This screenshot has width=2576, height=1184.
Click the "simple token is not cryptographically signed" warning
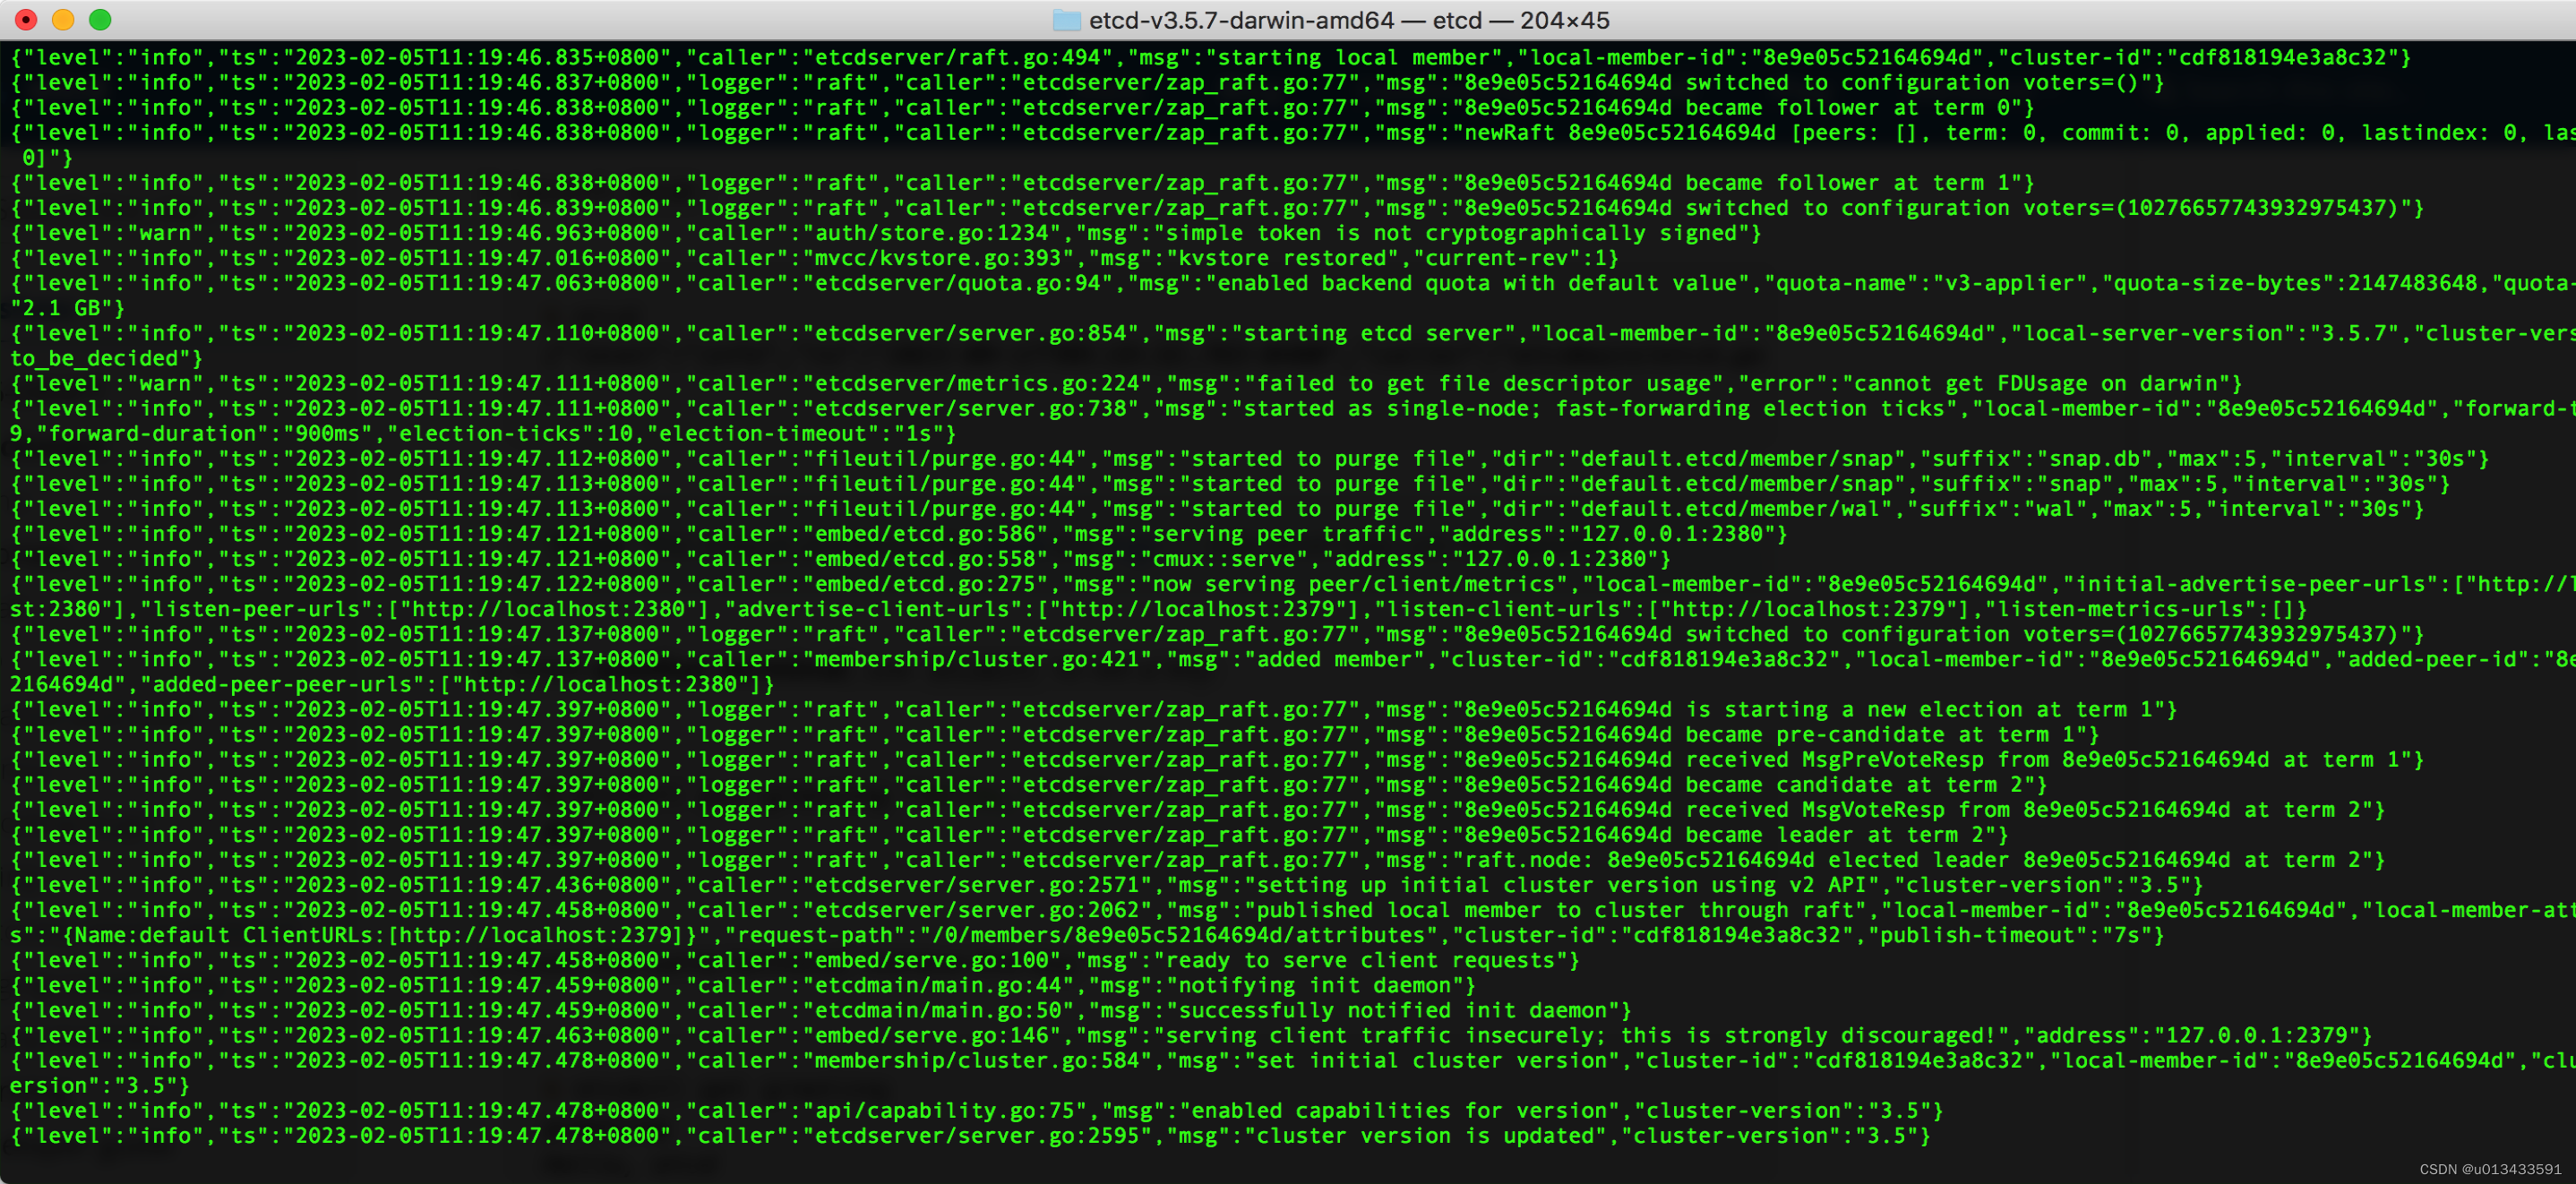(1451, 233)
